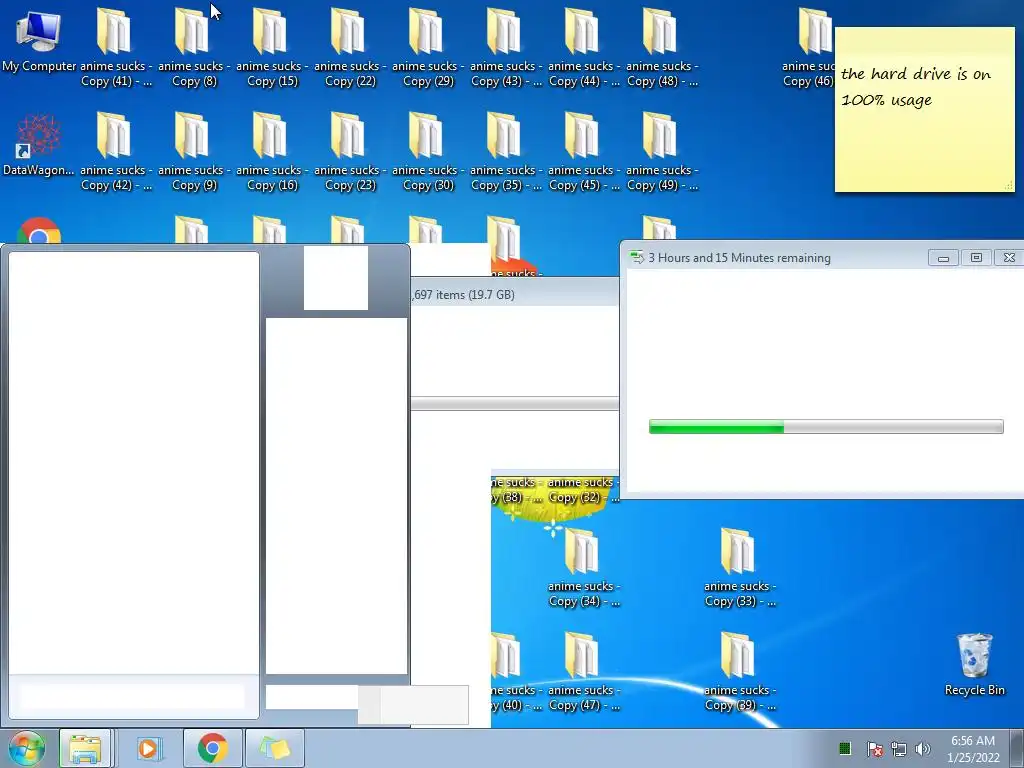
Task: Open the network tray icon
Action: 899,748
